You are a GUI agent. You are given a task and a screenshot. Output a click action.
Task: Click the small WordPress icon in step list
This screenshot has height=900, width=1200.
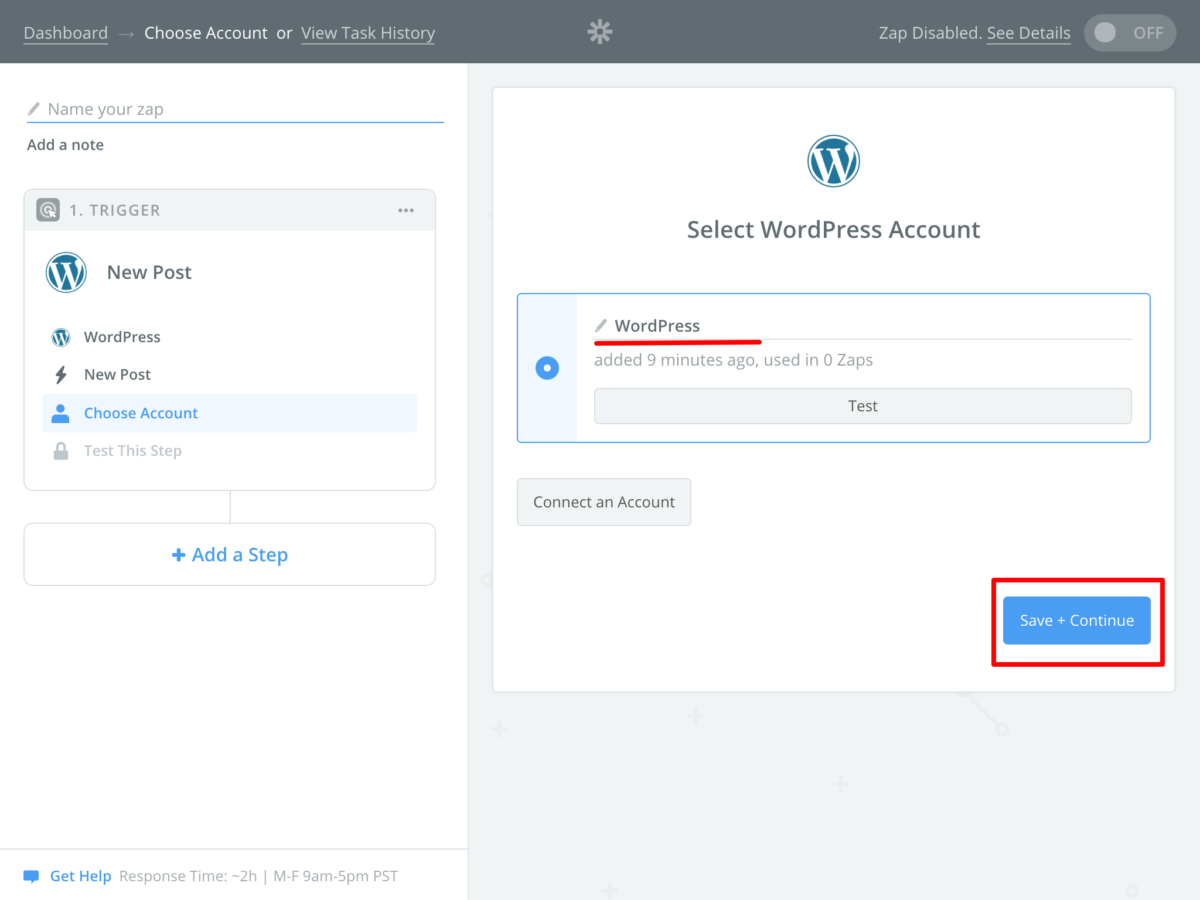pos(61,337)
